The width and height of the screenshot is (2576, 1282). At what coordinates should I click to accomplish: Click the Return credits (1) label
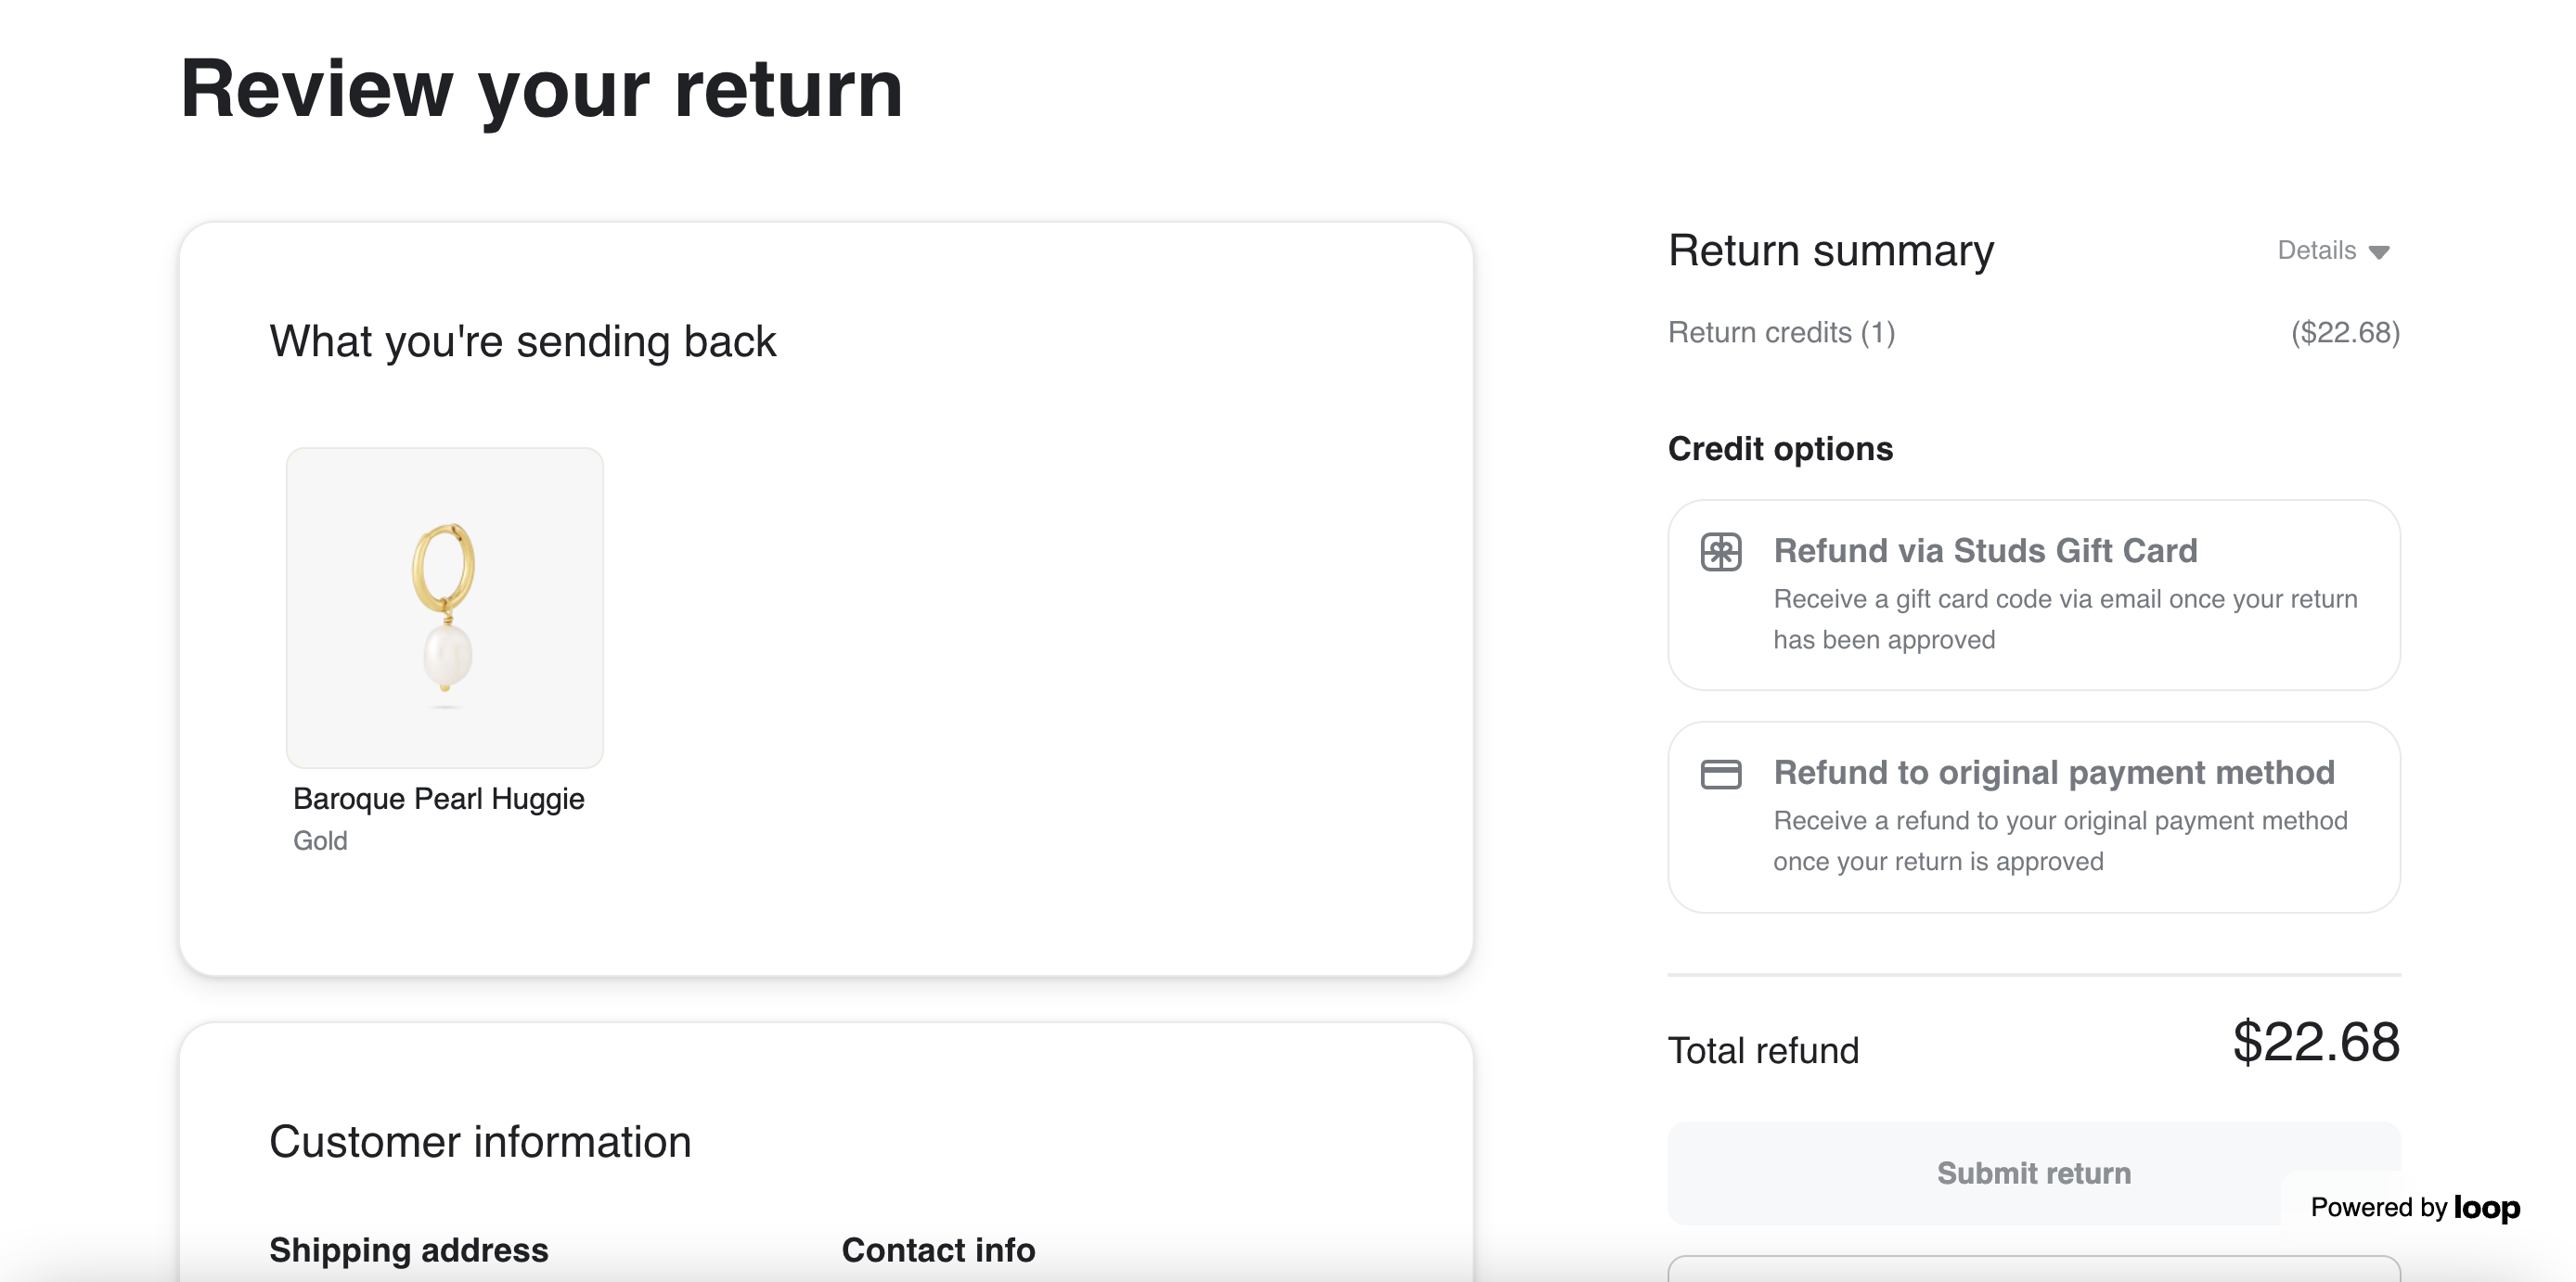[x=1781, y=332]
